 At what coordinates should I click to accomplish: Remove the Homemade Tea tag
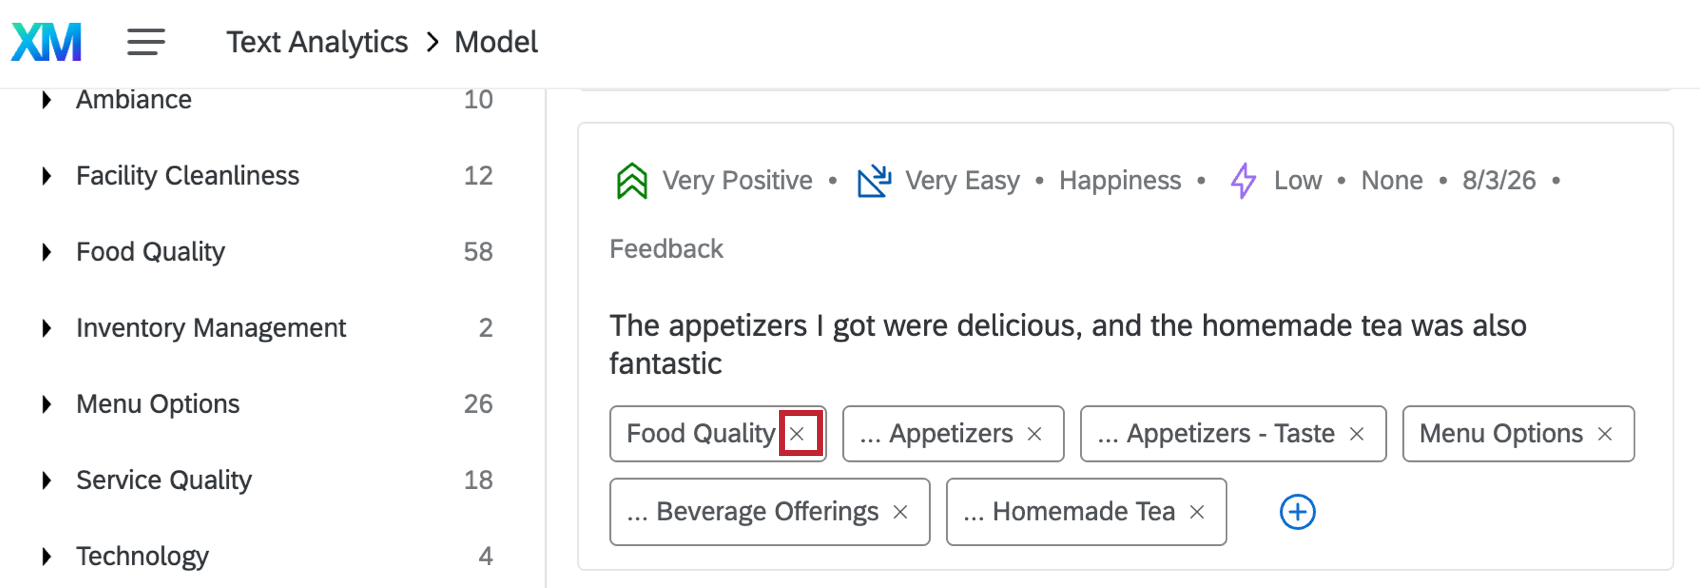(1197, 512)
